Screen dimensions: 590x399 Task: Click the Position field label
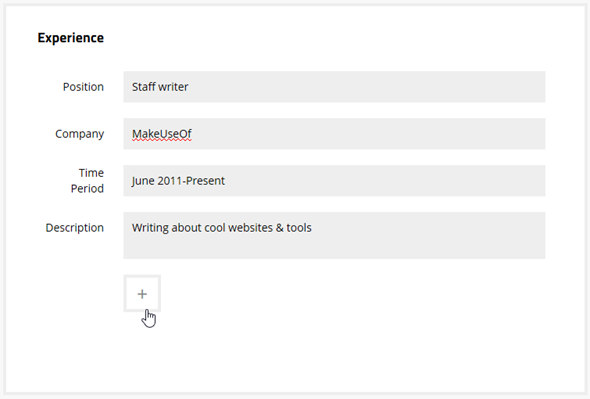(83, 87)
